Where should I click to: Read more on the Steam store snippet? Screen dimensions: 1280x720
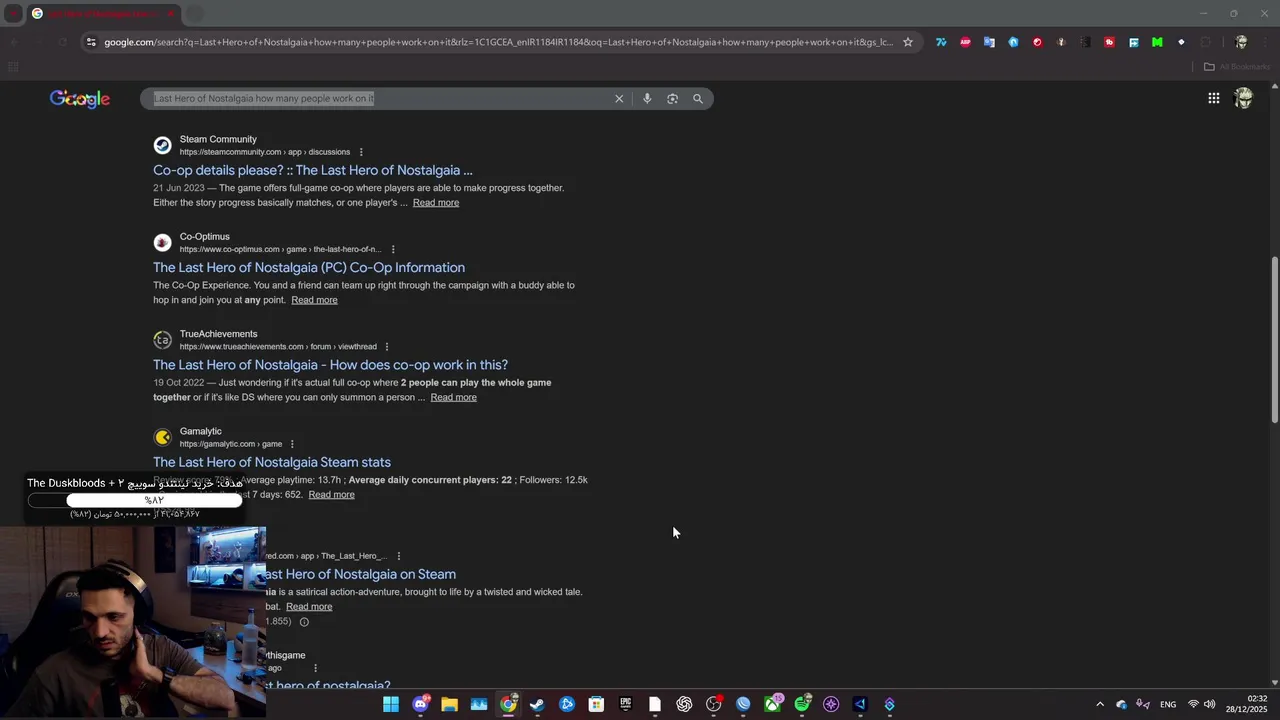click(309, 607)
